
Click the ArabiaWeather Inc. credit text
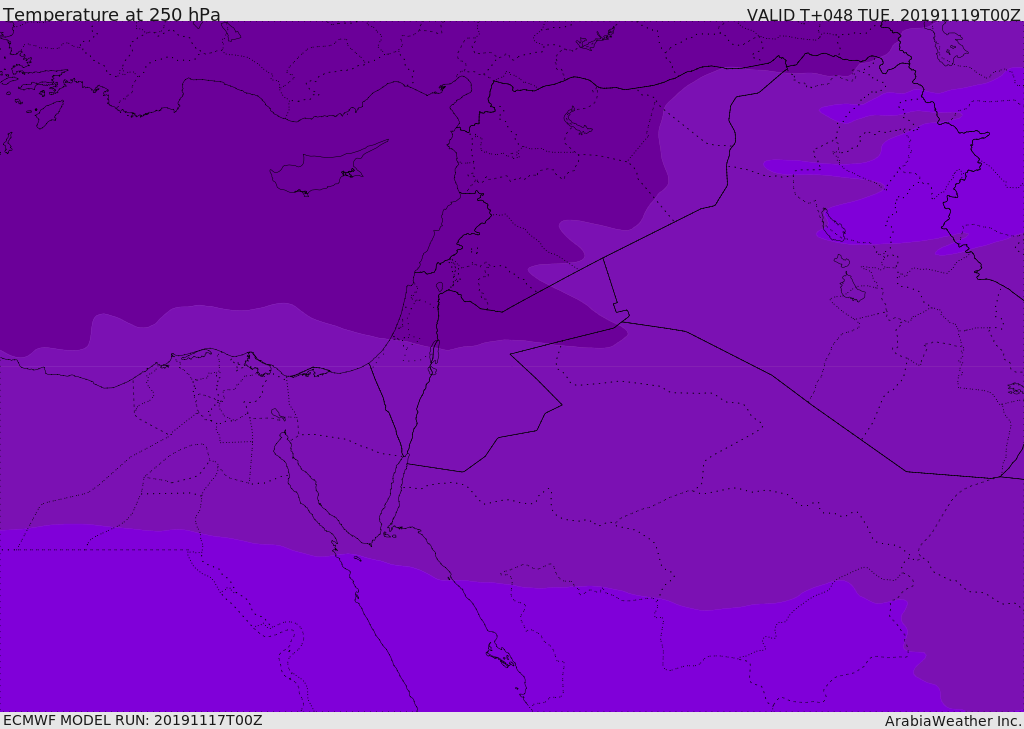(x=953, y=721)
